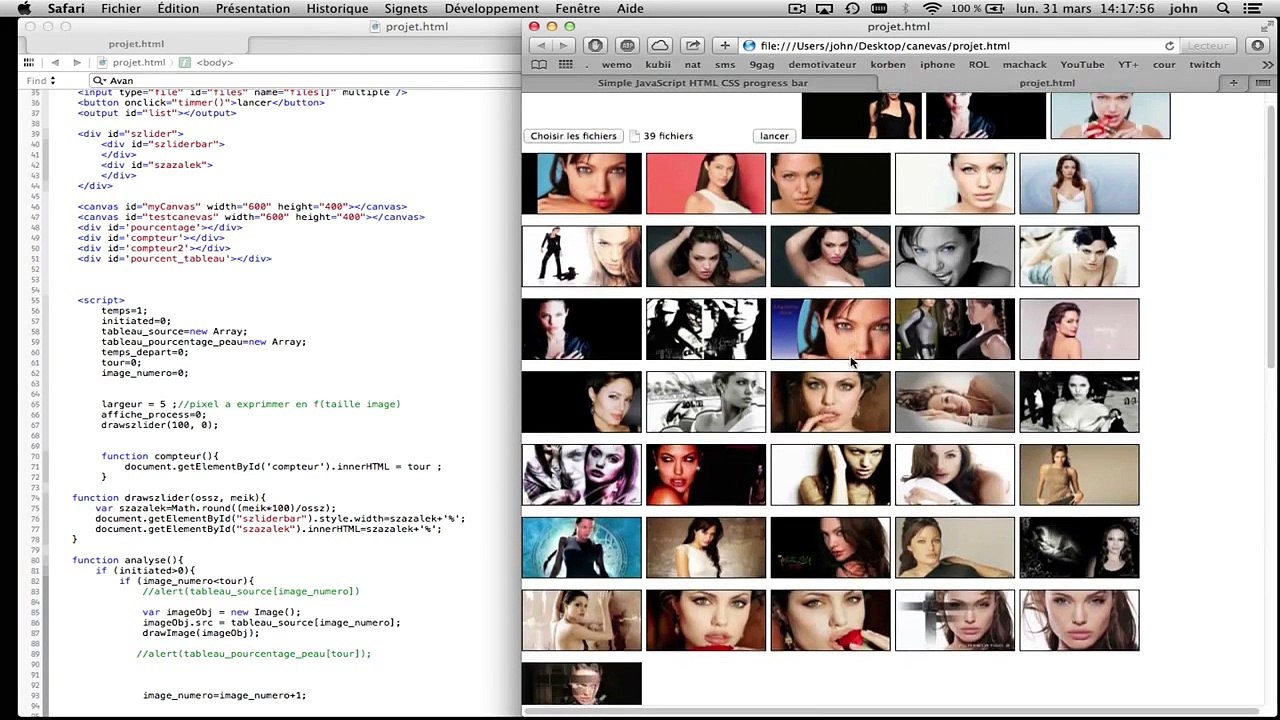Image resolution: width=1280 pixels, height=720 pixels.
Task: Click the Choisir les fichiers button
Action: pos(573,136)
